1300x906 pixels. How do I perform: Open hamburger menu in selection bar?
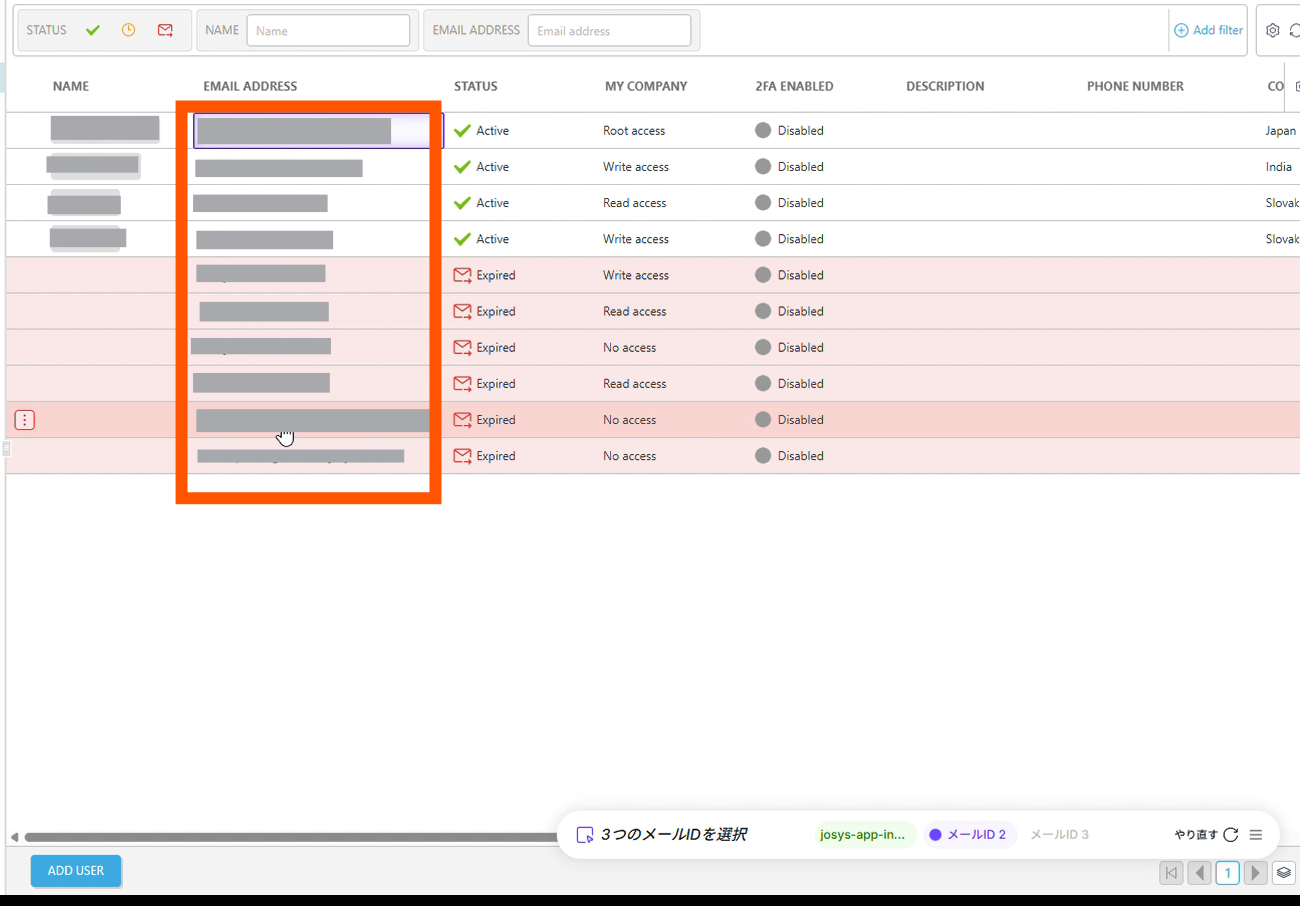point(1256,835)
